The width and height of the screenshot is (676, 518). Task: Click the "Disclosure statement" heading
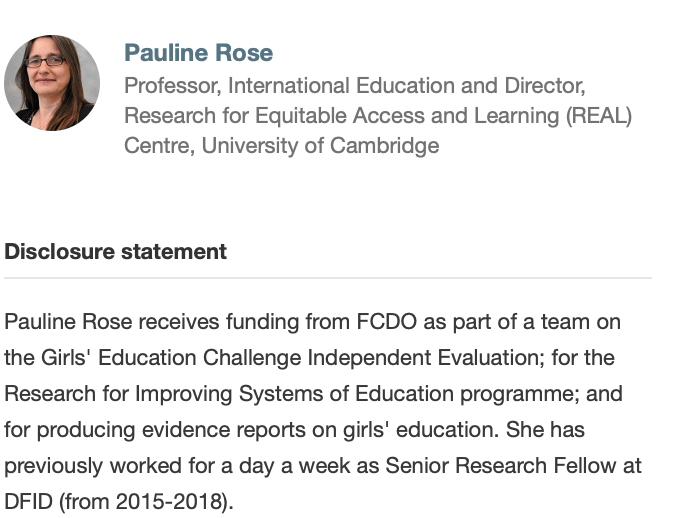click(115, 251)
